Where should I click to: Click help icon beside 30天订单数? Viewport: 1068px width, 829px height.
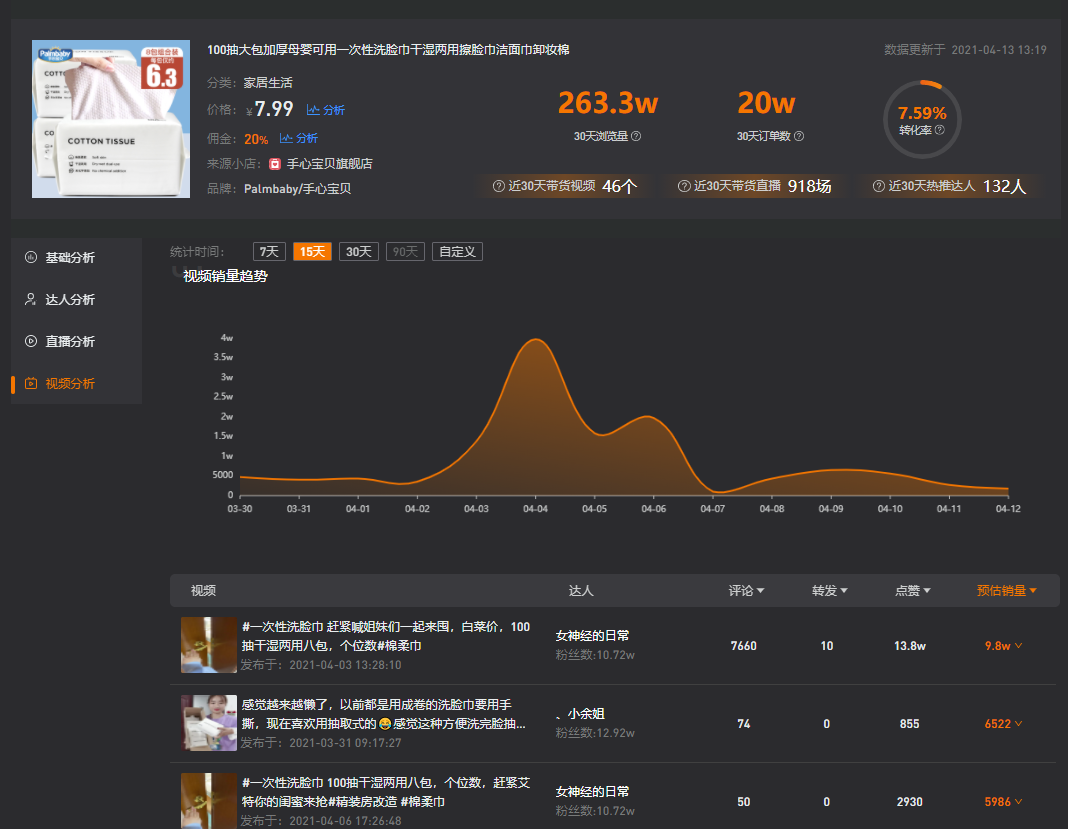[799, 136]
